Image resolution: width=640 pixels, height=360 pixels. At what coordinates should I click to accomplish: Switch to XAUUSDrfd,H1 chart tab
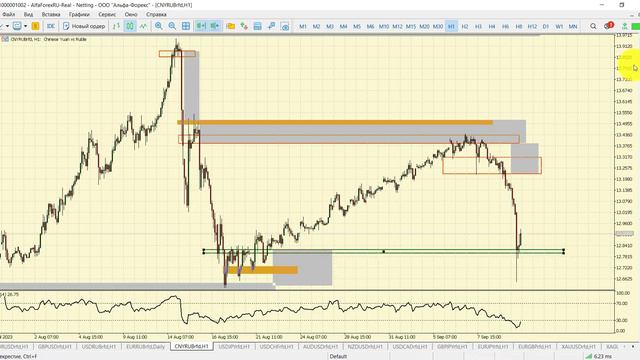click(578, 347)
